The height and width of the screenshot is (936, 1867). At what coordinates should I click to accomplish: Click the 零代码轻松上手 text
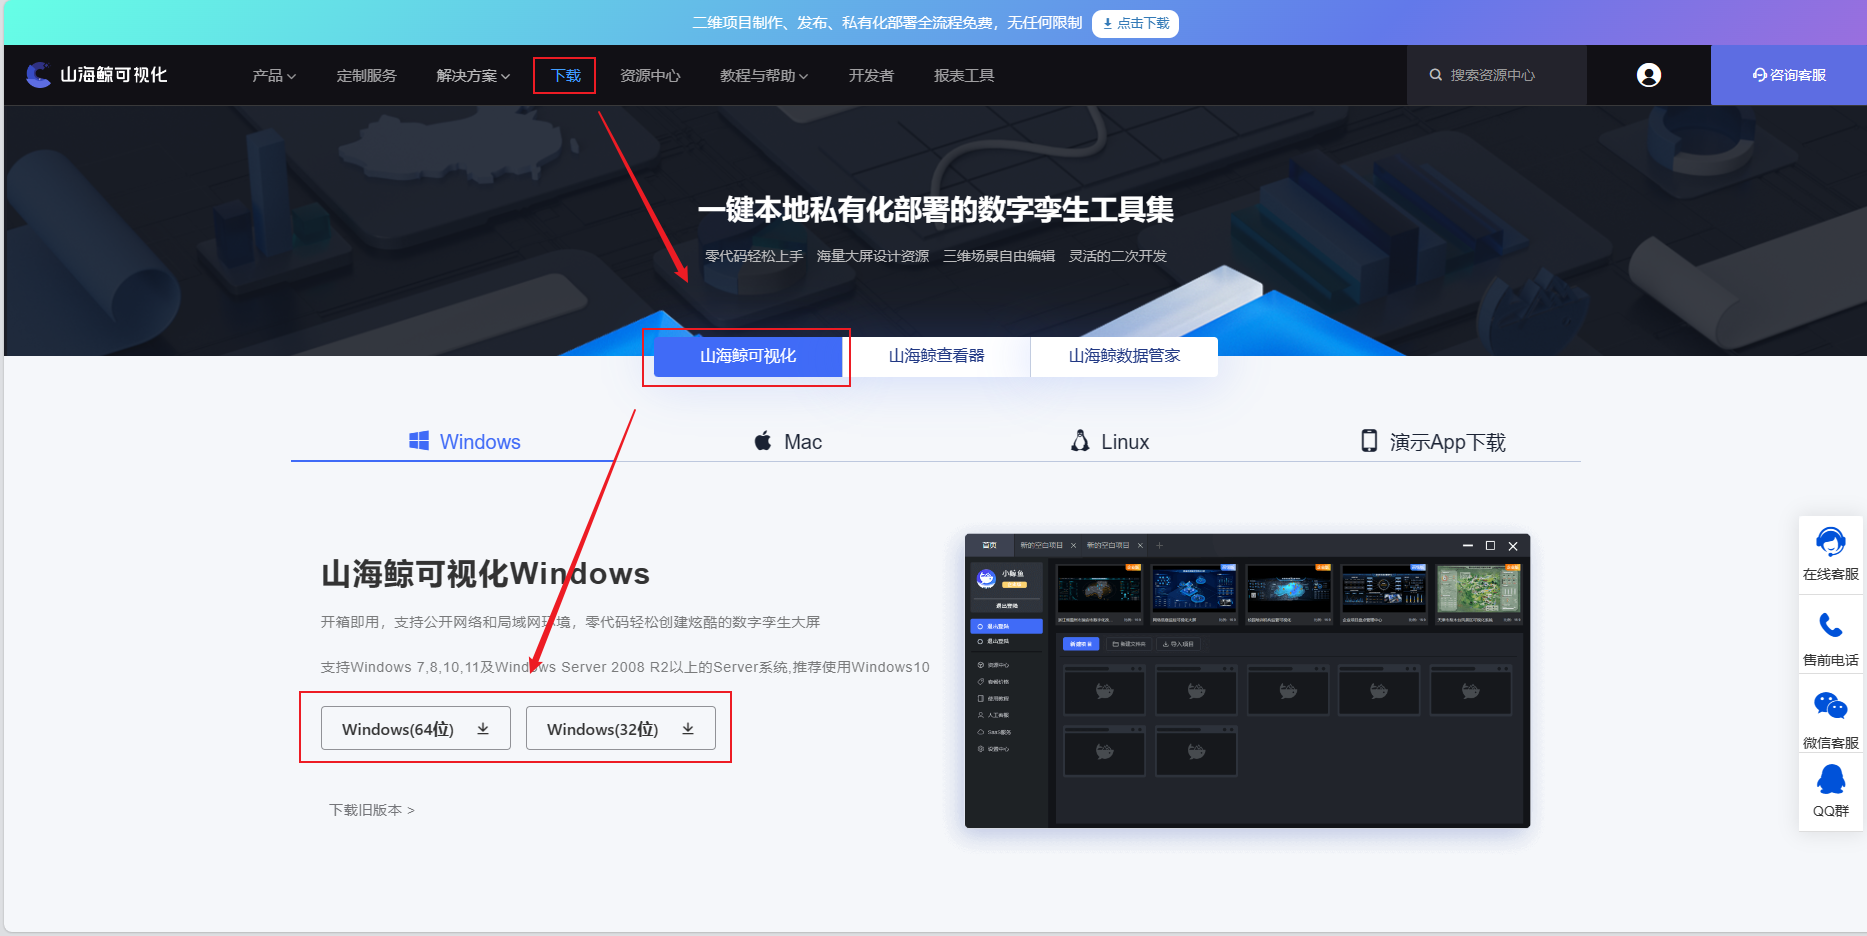754,256
